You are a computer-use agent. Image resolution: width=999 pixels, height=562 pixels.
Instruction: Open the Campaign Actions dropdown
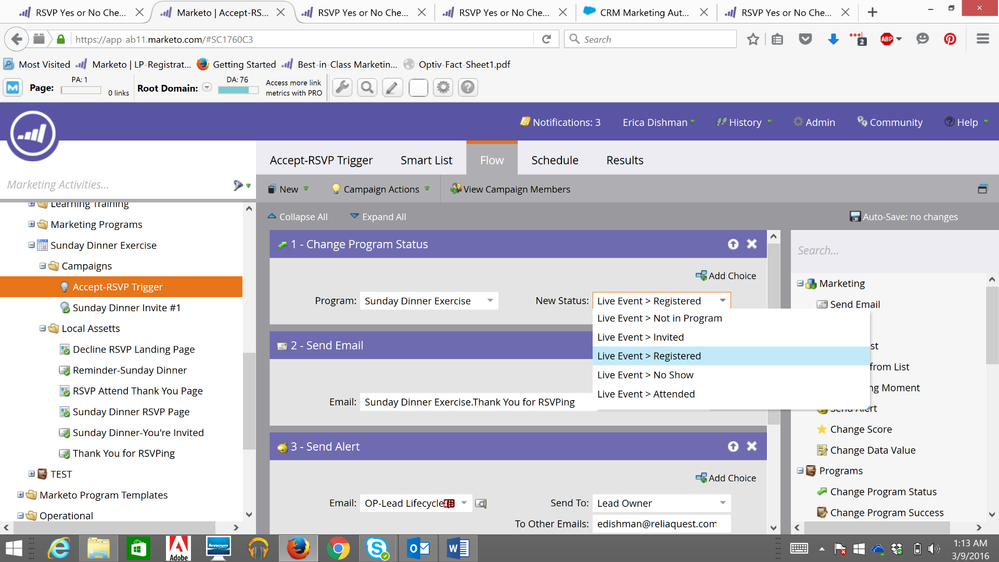click(380, 189)
